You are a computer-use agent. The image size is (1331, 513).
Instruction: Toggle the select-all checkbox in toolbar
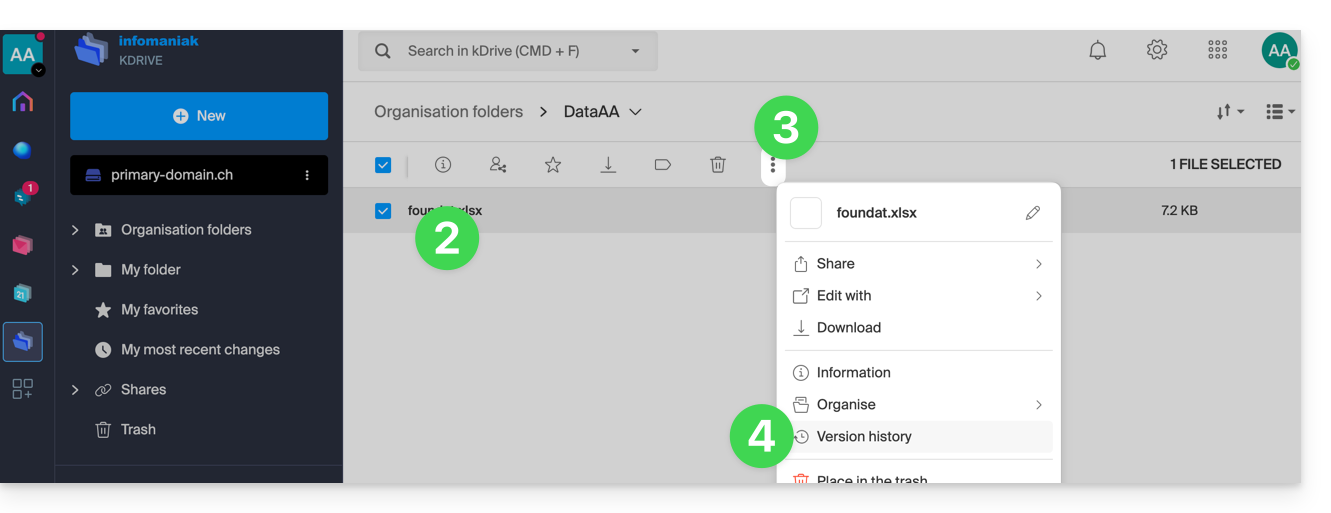click(383, 165)
